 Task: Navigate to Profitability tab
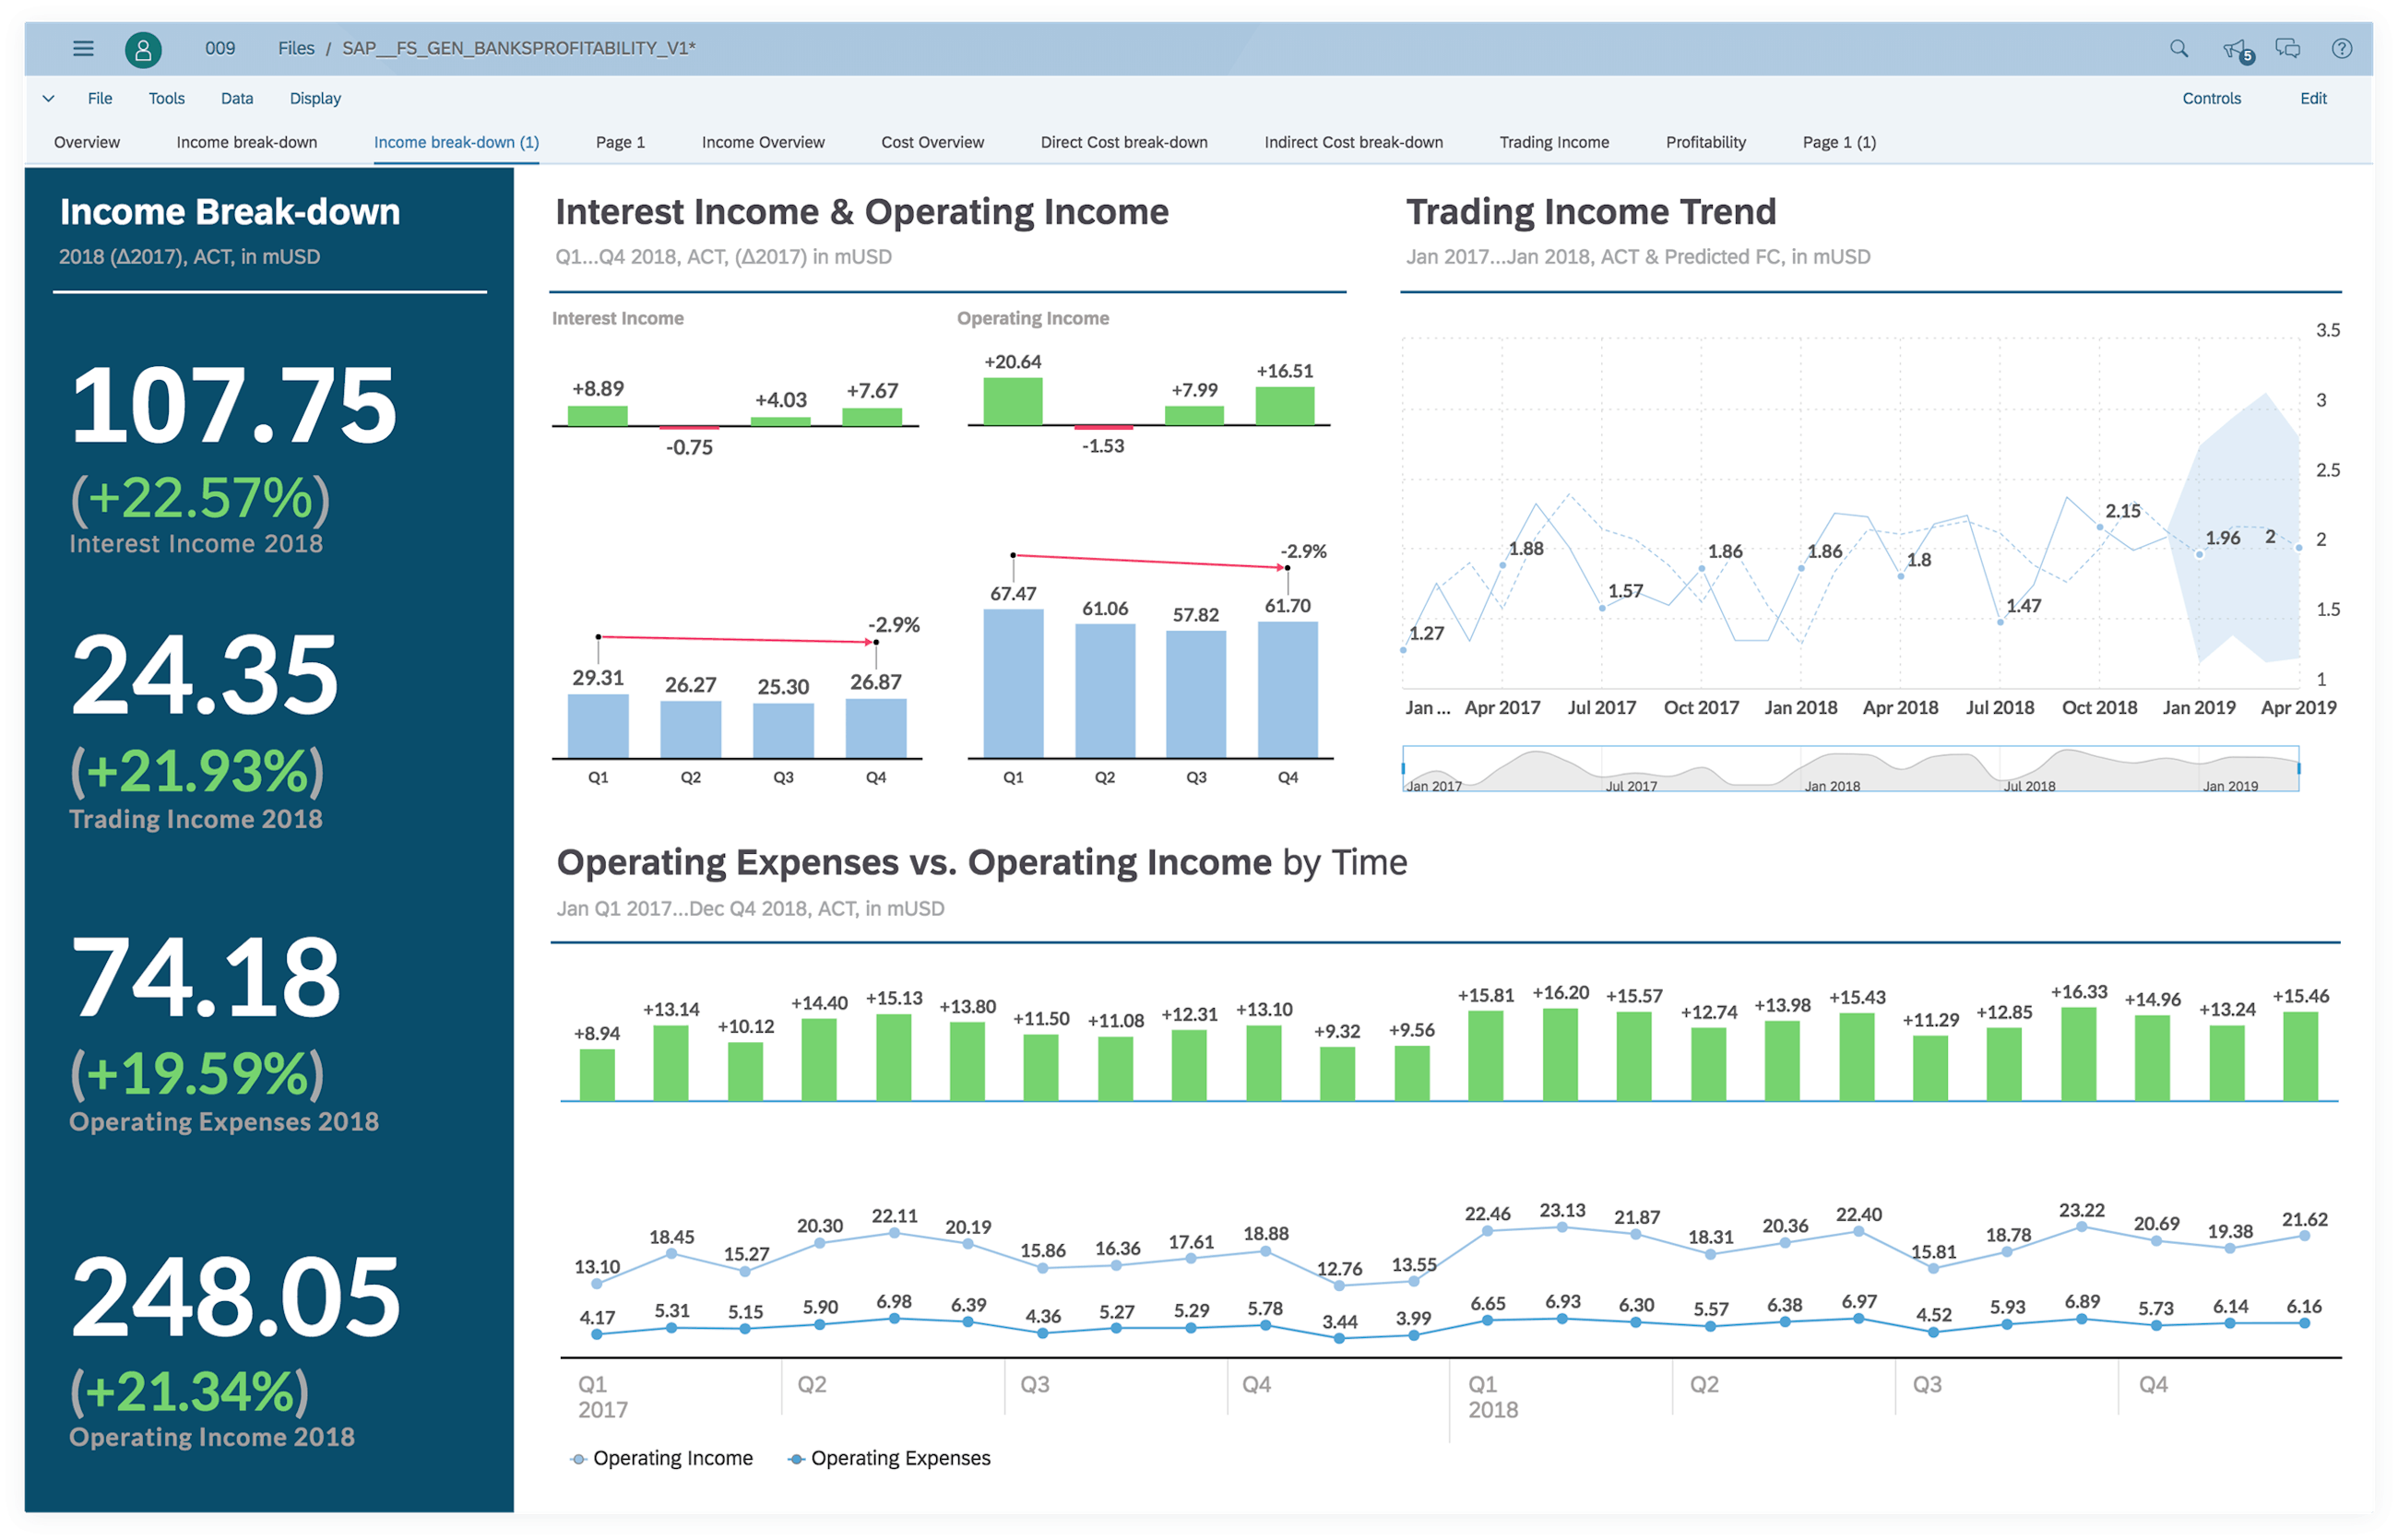(1704, 143)
